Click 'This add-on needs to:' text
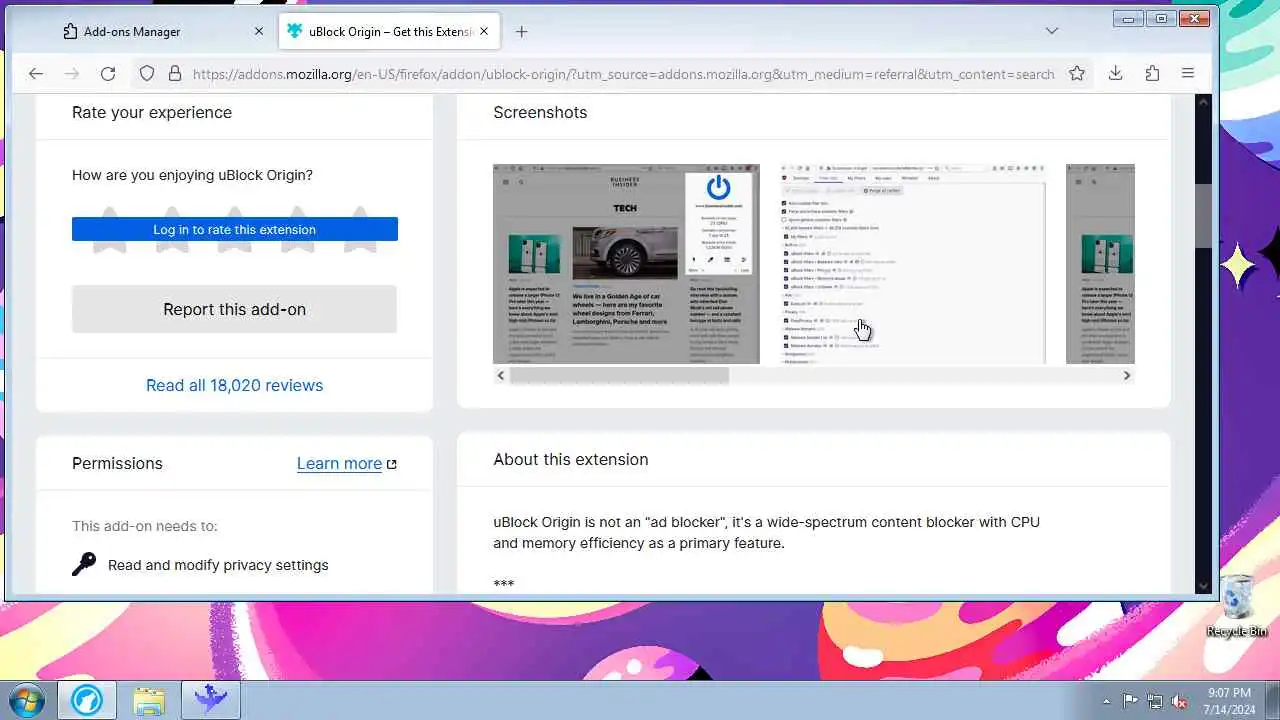 click(144, 526)
